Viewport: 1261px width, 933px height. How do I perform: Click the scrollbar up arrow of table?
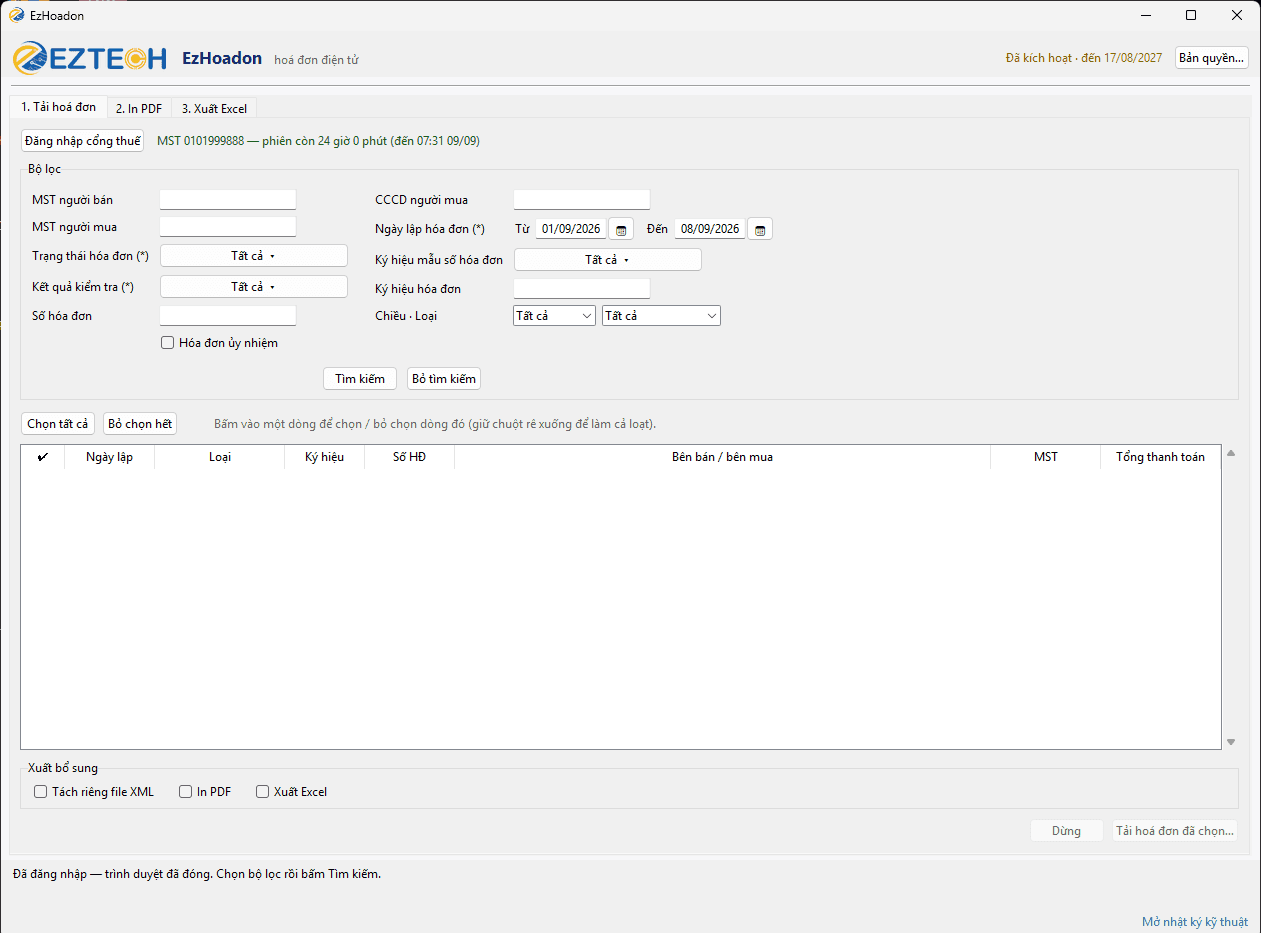point(1231,454)
